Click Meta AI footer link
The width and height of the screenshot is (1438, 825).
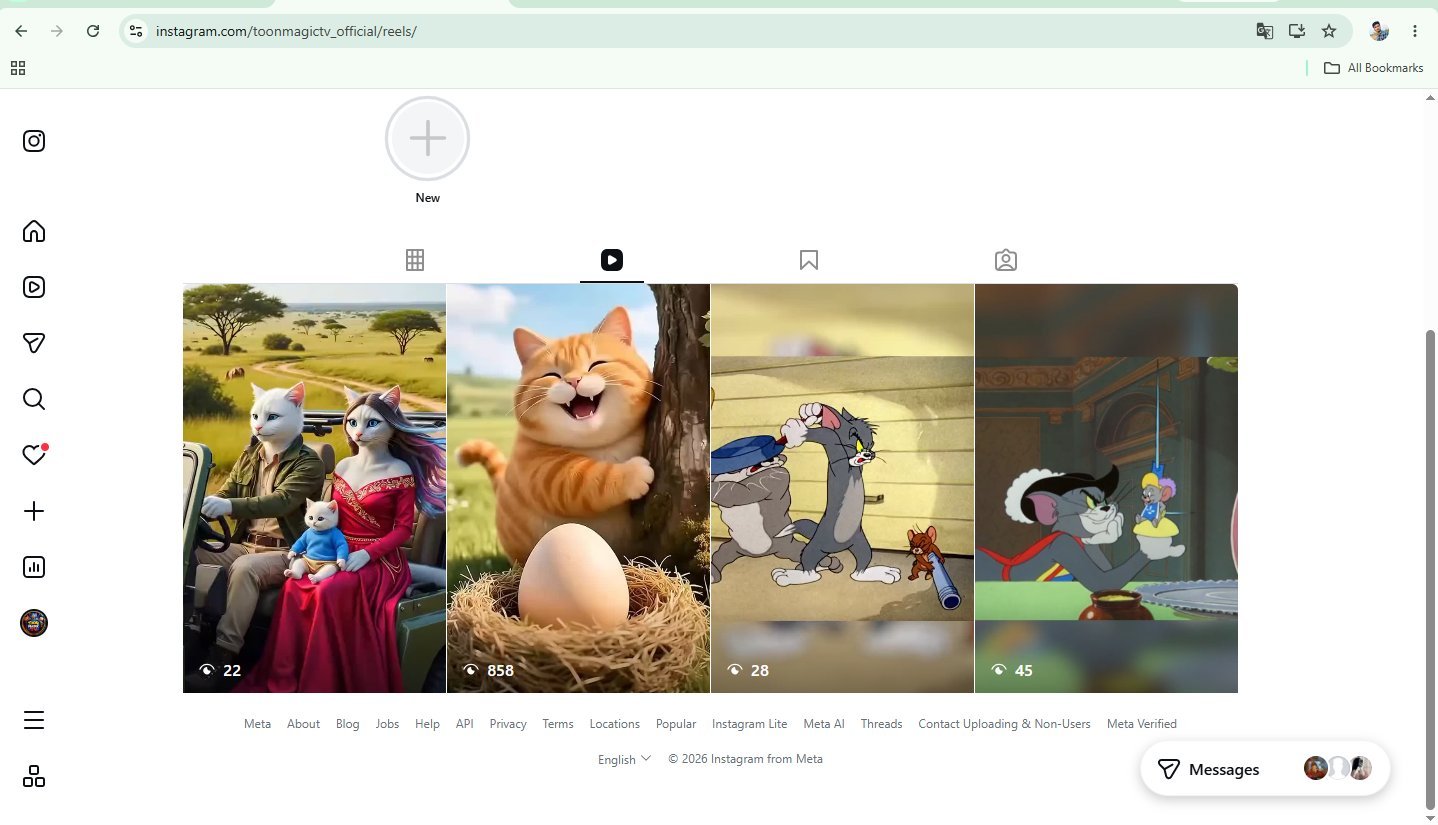[824, 724]
